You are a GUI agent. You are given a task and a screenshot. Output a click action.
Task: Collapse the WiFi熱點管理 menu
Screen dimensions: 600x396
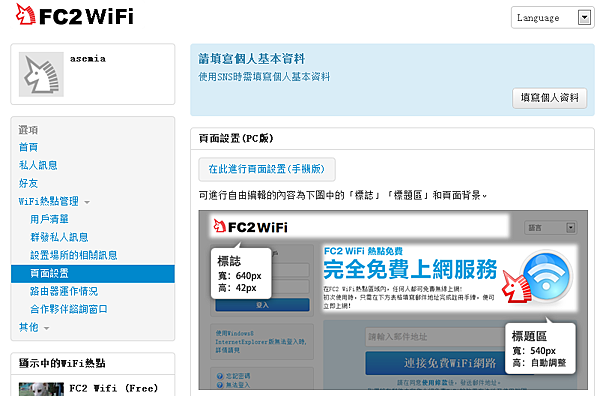point(54,201)
